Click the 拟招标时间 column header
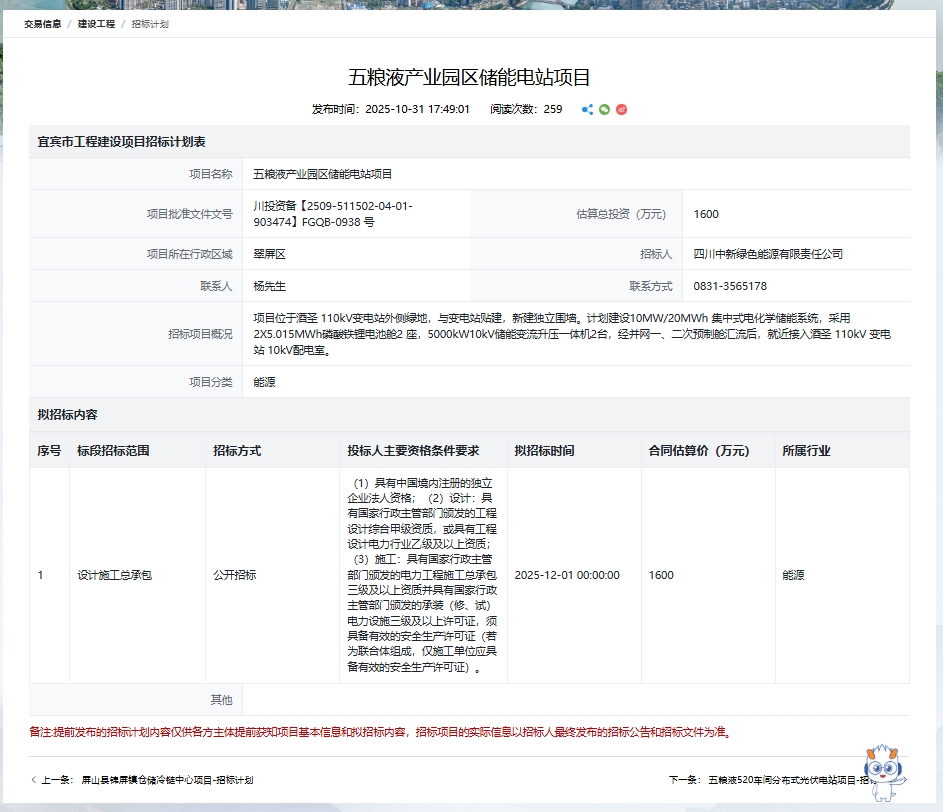This screenshot has height=812, width=943. [544, 451]
